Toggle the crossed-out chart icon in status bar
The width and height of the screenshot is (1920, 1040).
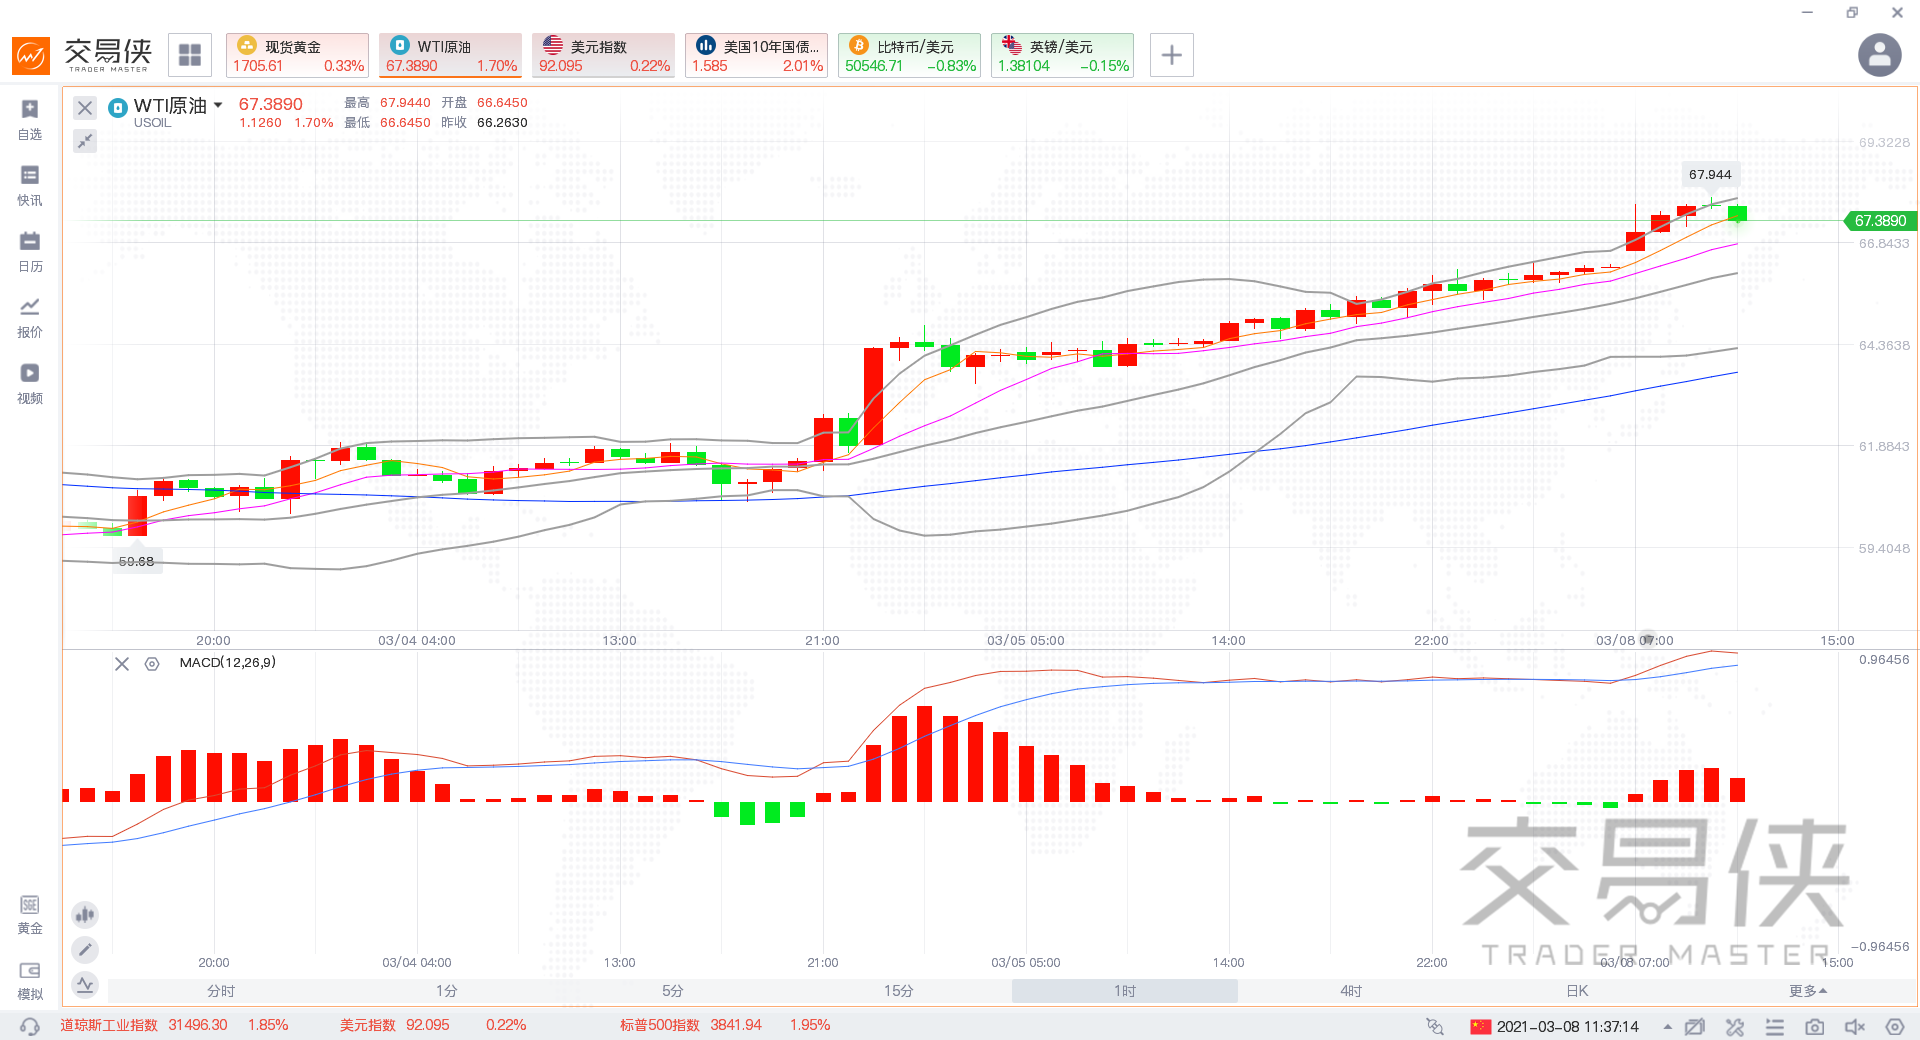pyautogui.click(x=1694, y=1027)
